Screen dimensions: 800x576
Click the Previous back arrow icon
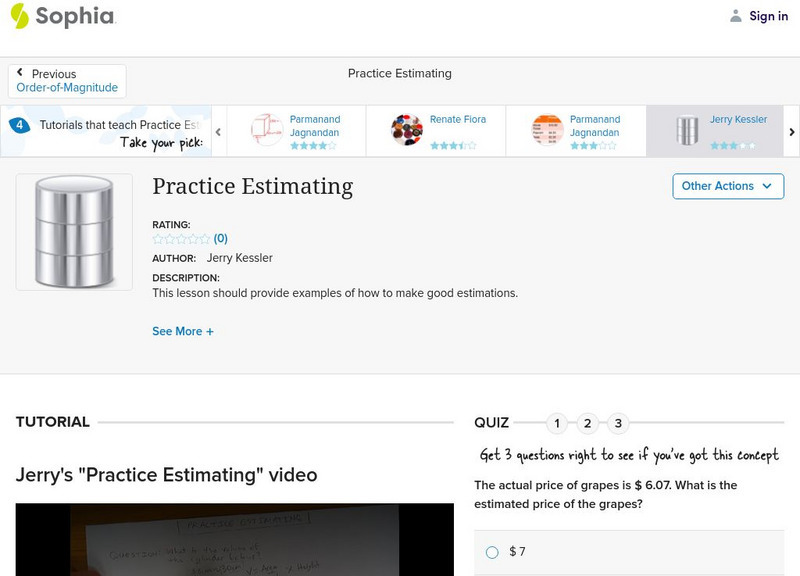(20, 73)
